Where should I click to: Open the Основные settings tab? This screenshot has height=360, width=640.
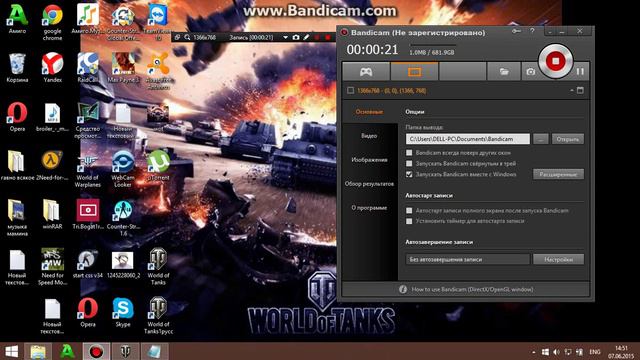pyautogui.click(x=369, y=111)
